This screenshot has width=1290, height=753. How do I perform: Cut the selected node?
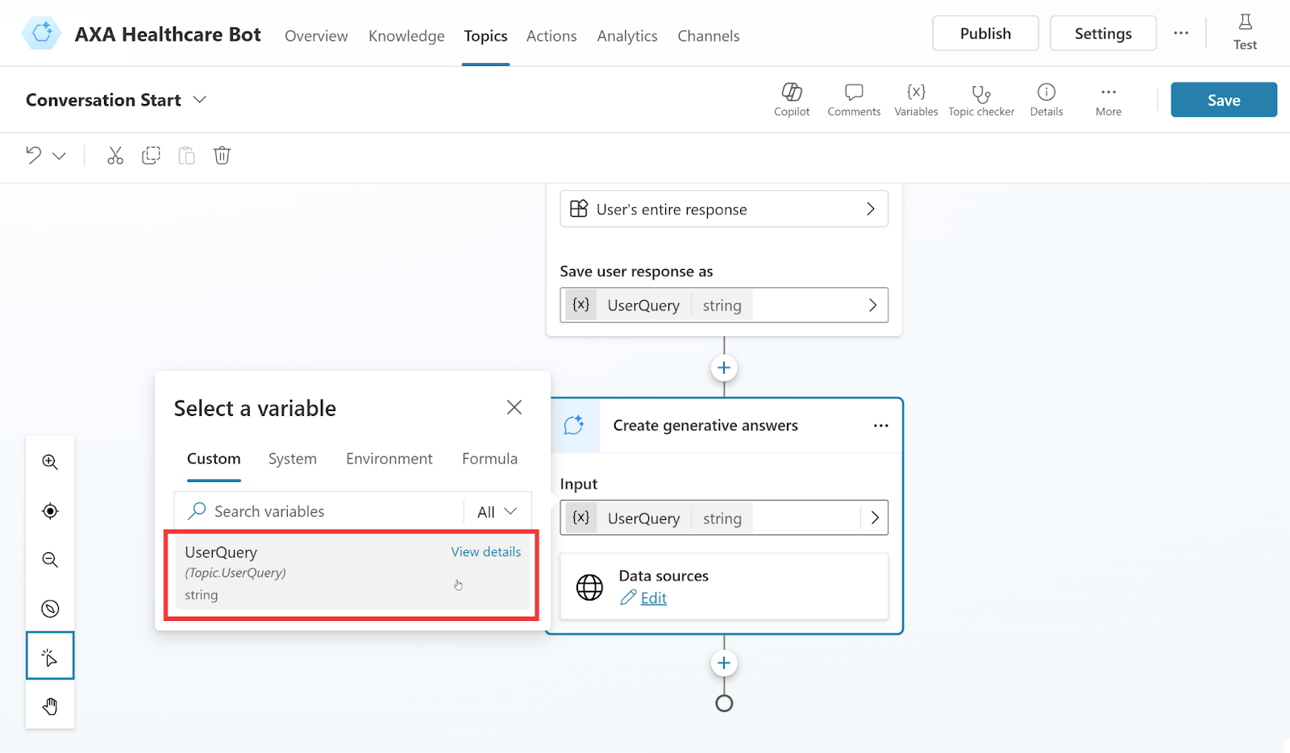point(115,155)
